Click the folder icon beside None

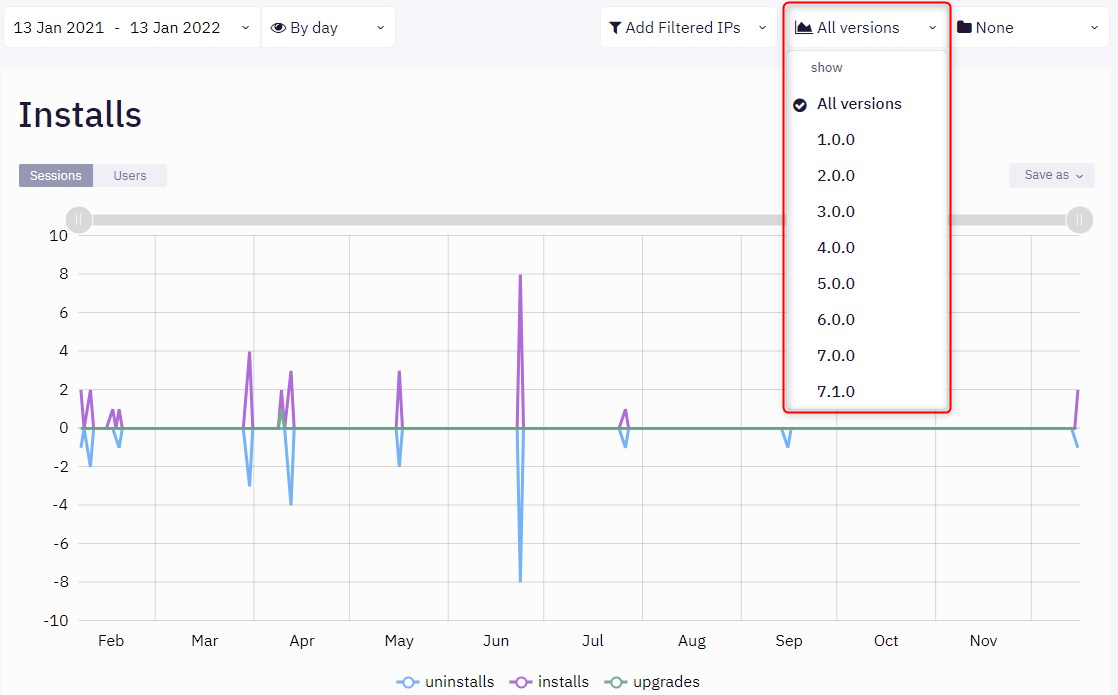pos(964,27)
